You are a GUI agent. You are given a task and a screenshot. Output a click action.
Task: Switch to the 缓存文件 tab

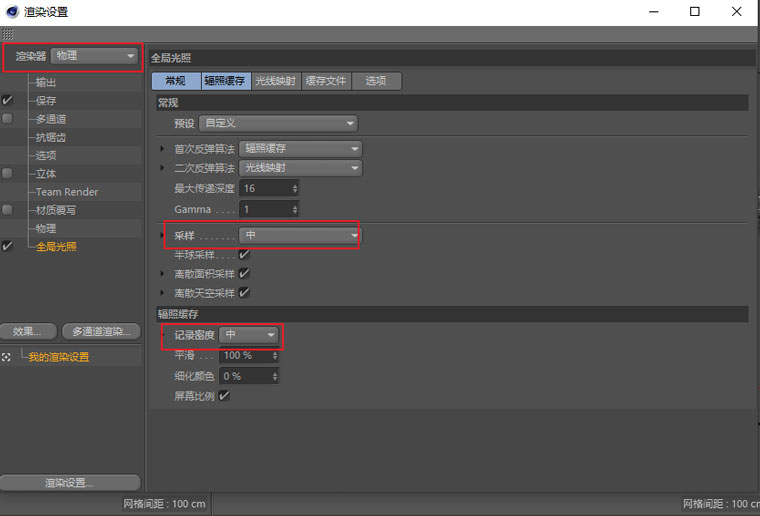(326, 81)
